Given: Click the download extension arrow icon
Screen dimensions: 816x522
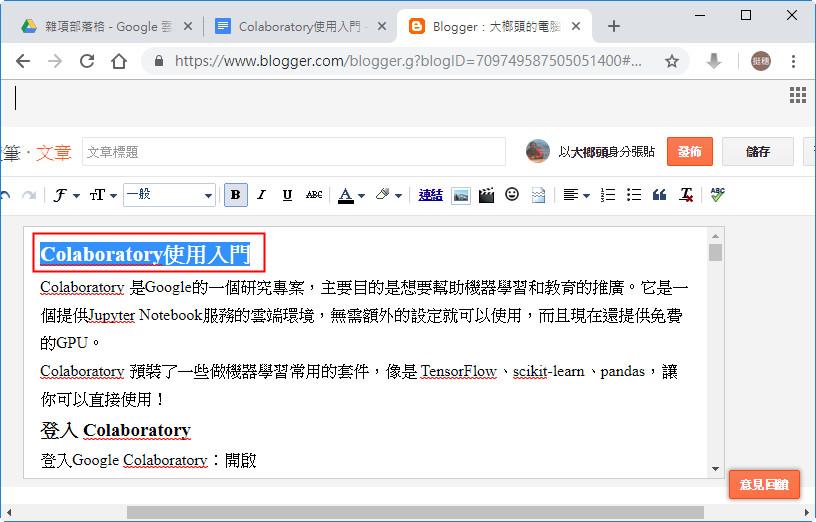Looking at the screenshot, I should (x=714, y=61).
